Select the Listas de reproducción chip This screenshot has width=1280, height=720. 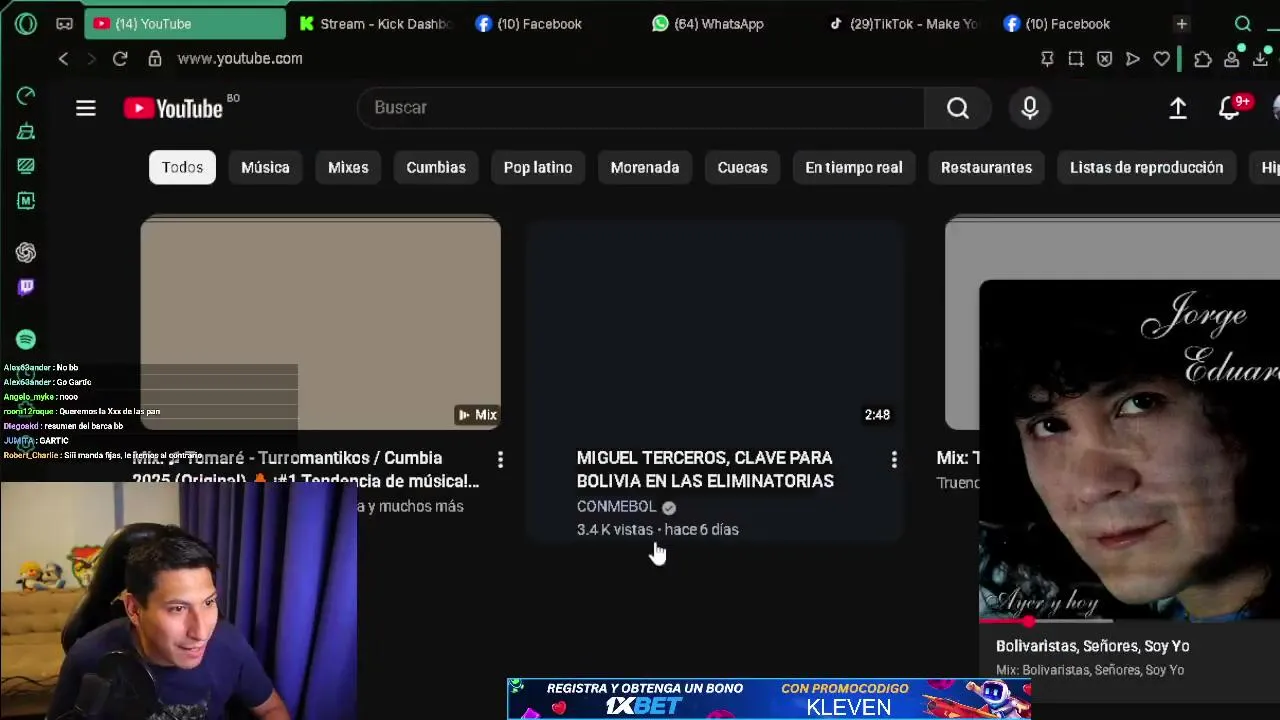tap(1146, 167)
